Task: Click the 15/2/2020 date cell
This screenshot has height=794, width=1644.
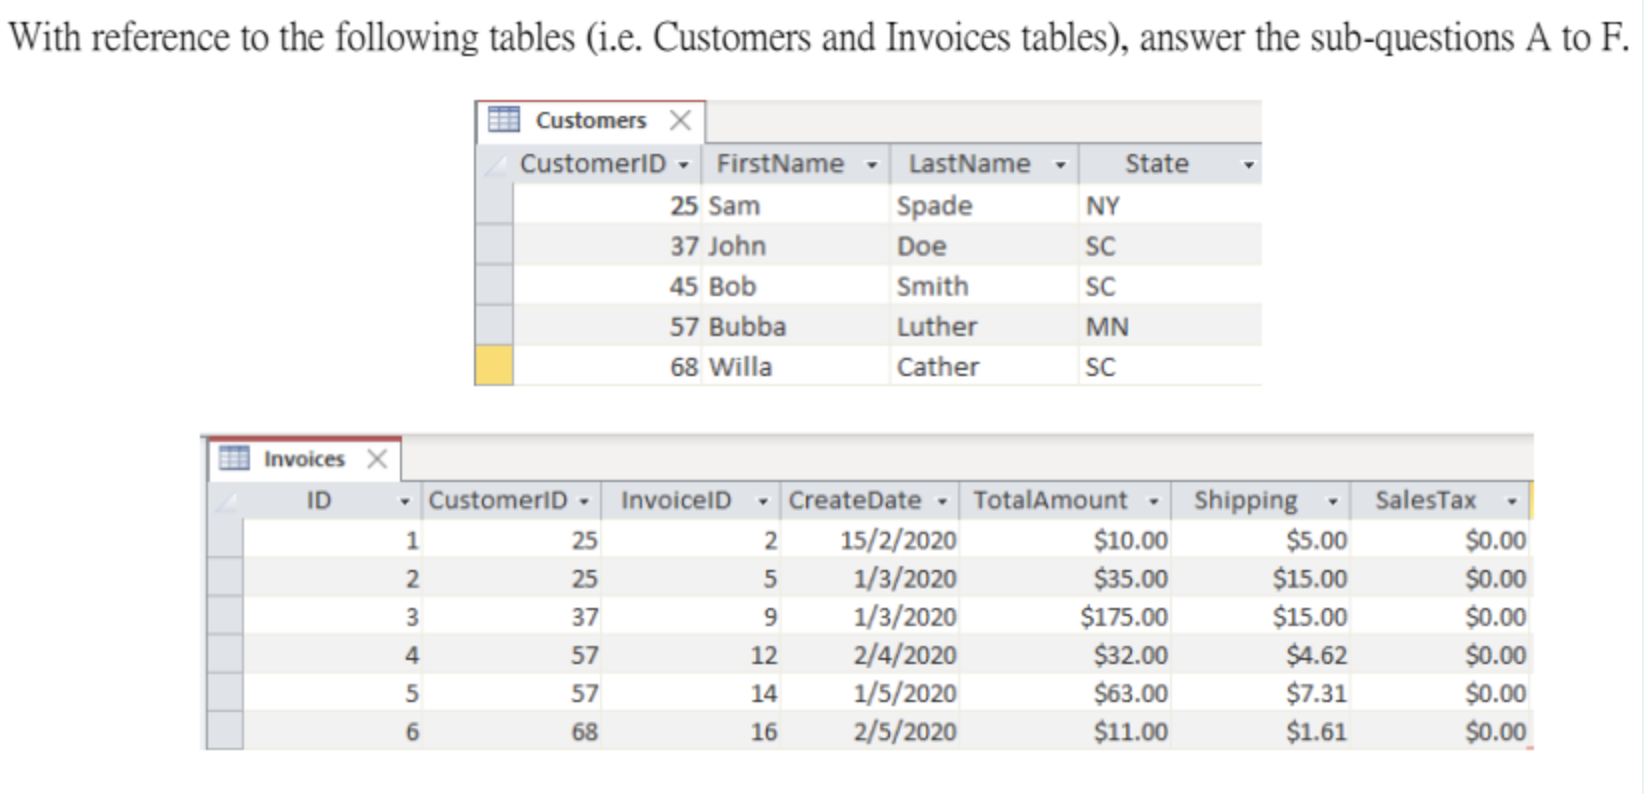Action: [869, 540]
